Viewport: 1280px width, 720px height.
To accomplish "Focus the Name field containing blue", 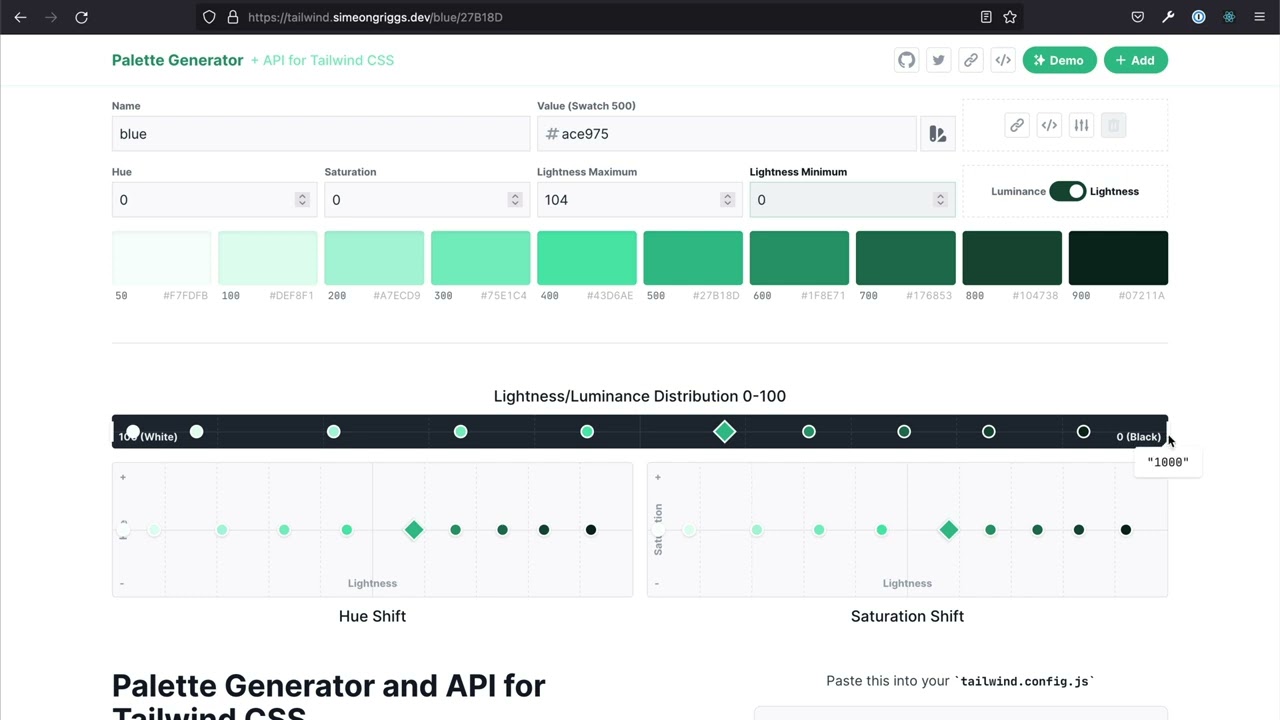I will pyautogui.click(x=321, y=134).
